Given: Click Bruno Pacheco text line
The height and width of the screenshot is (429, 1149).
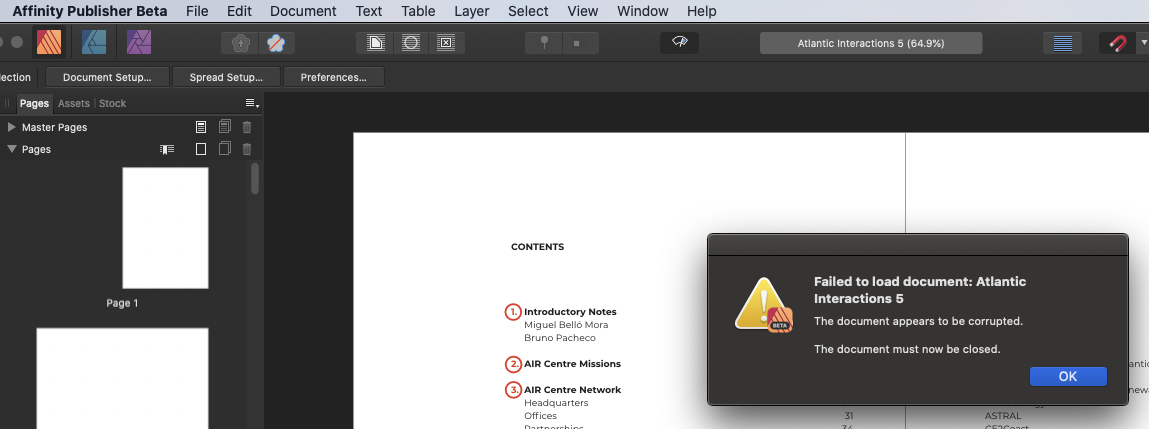Looking at the screenshot, I should pos(560,338).
